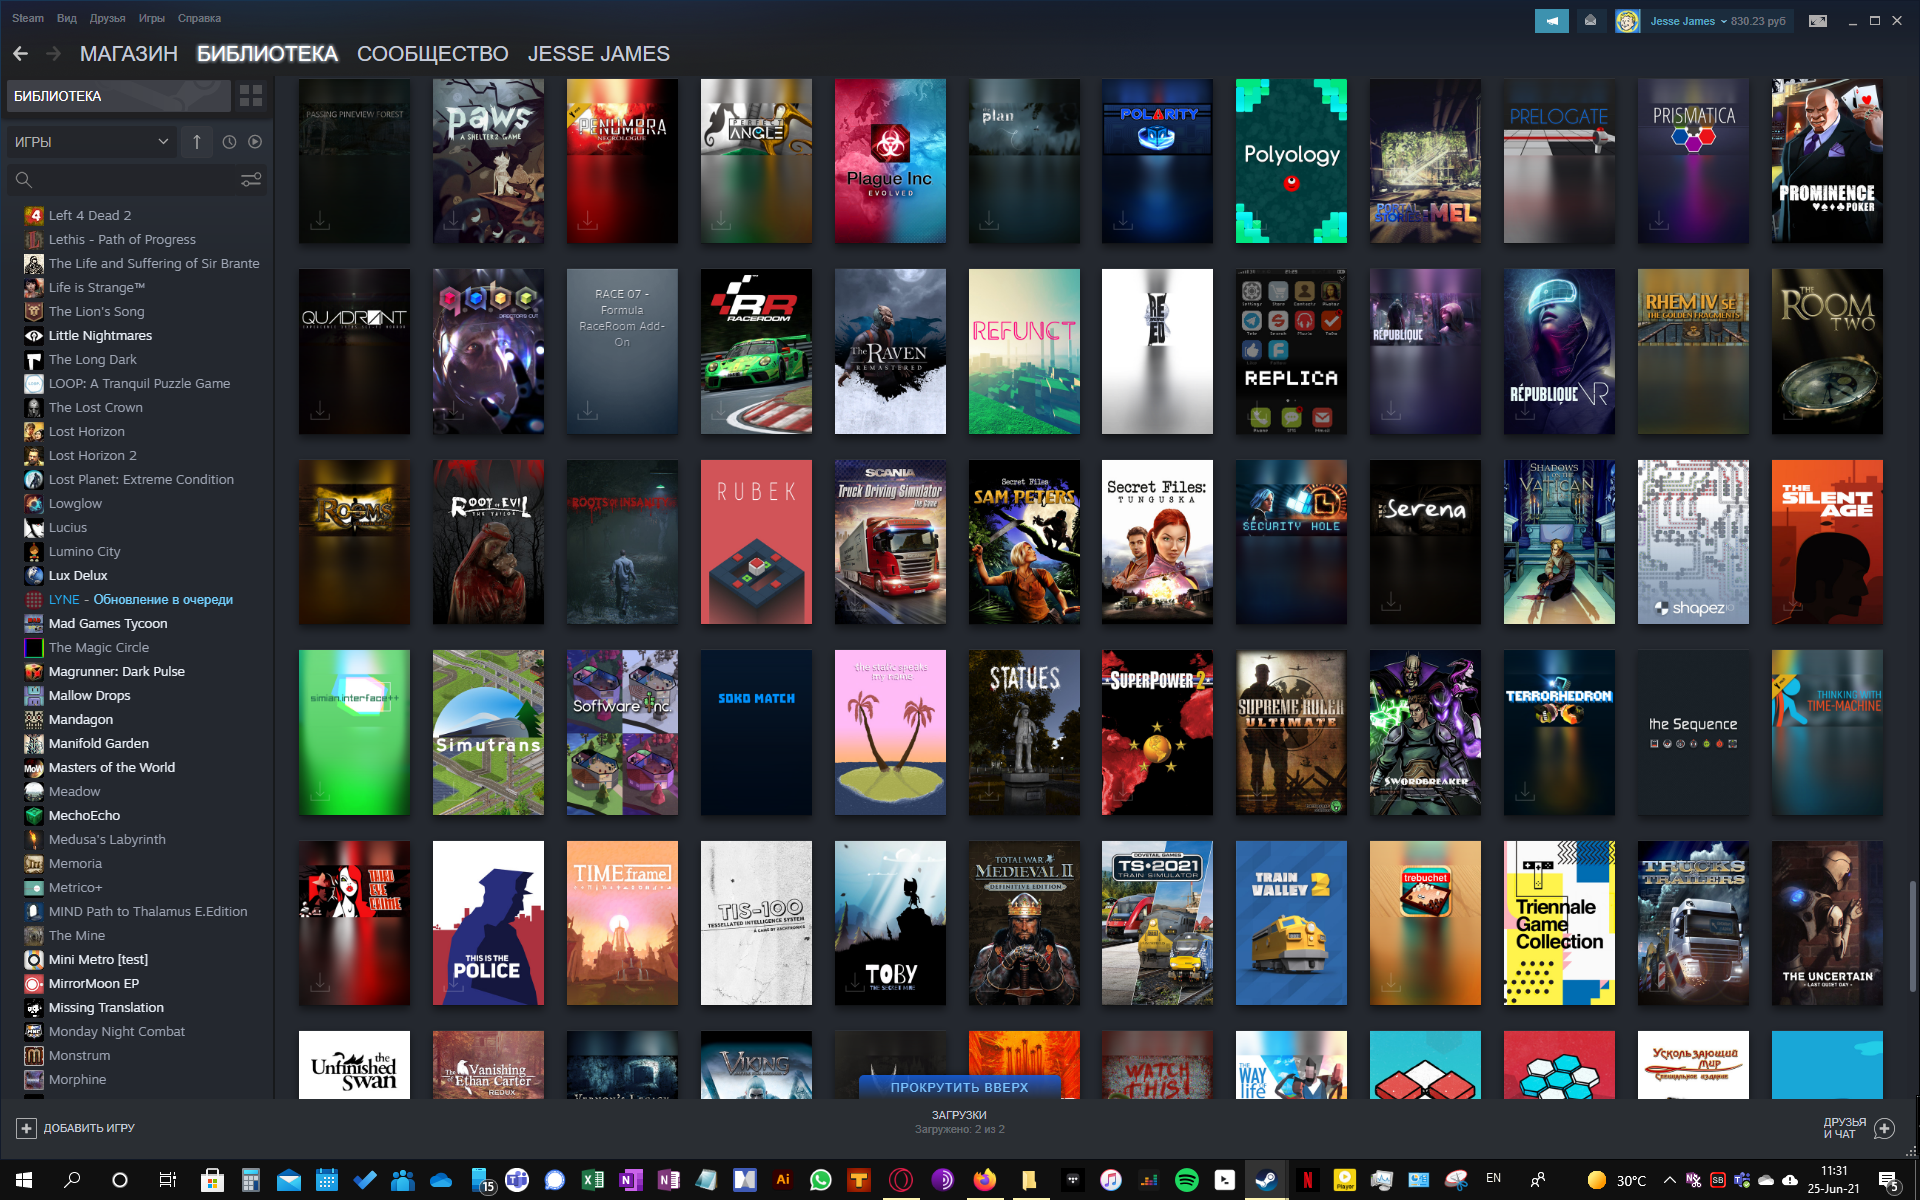
Task: Open Spotify from the taskbar
Action: tap(1187, 1180)
